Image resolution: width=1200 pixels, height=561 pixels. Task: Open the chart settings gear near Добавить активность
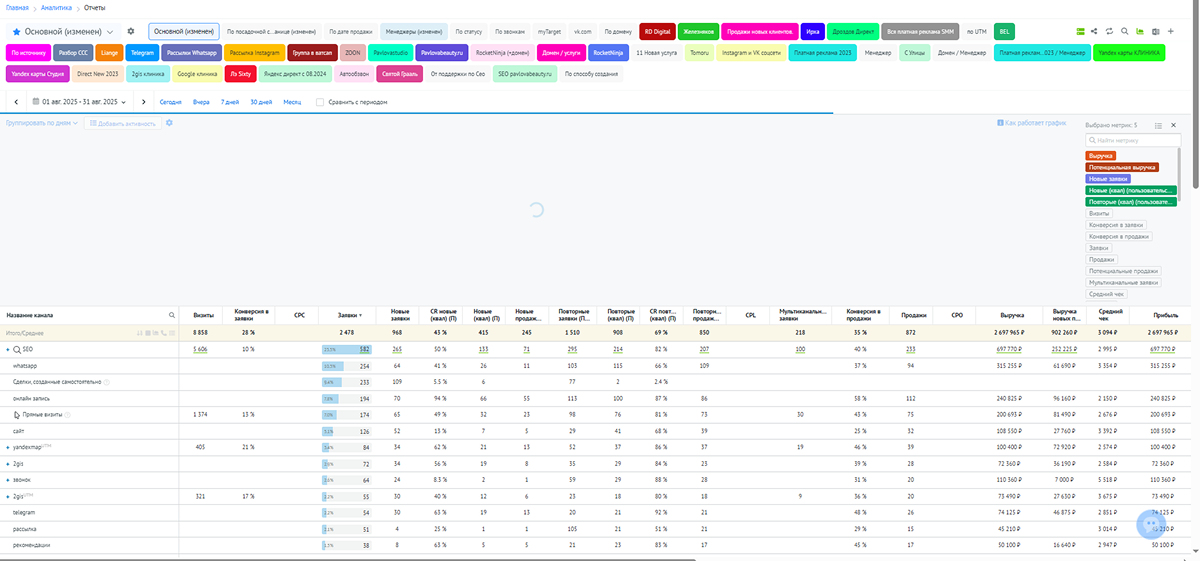(x=169, y=123)
